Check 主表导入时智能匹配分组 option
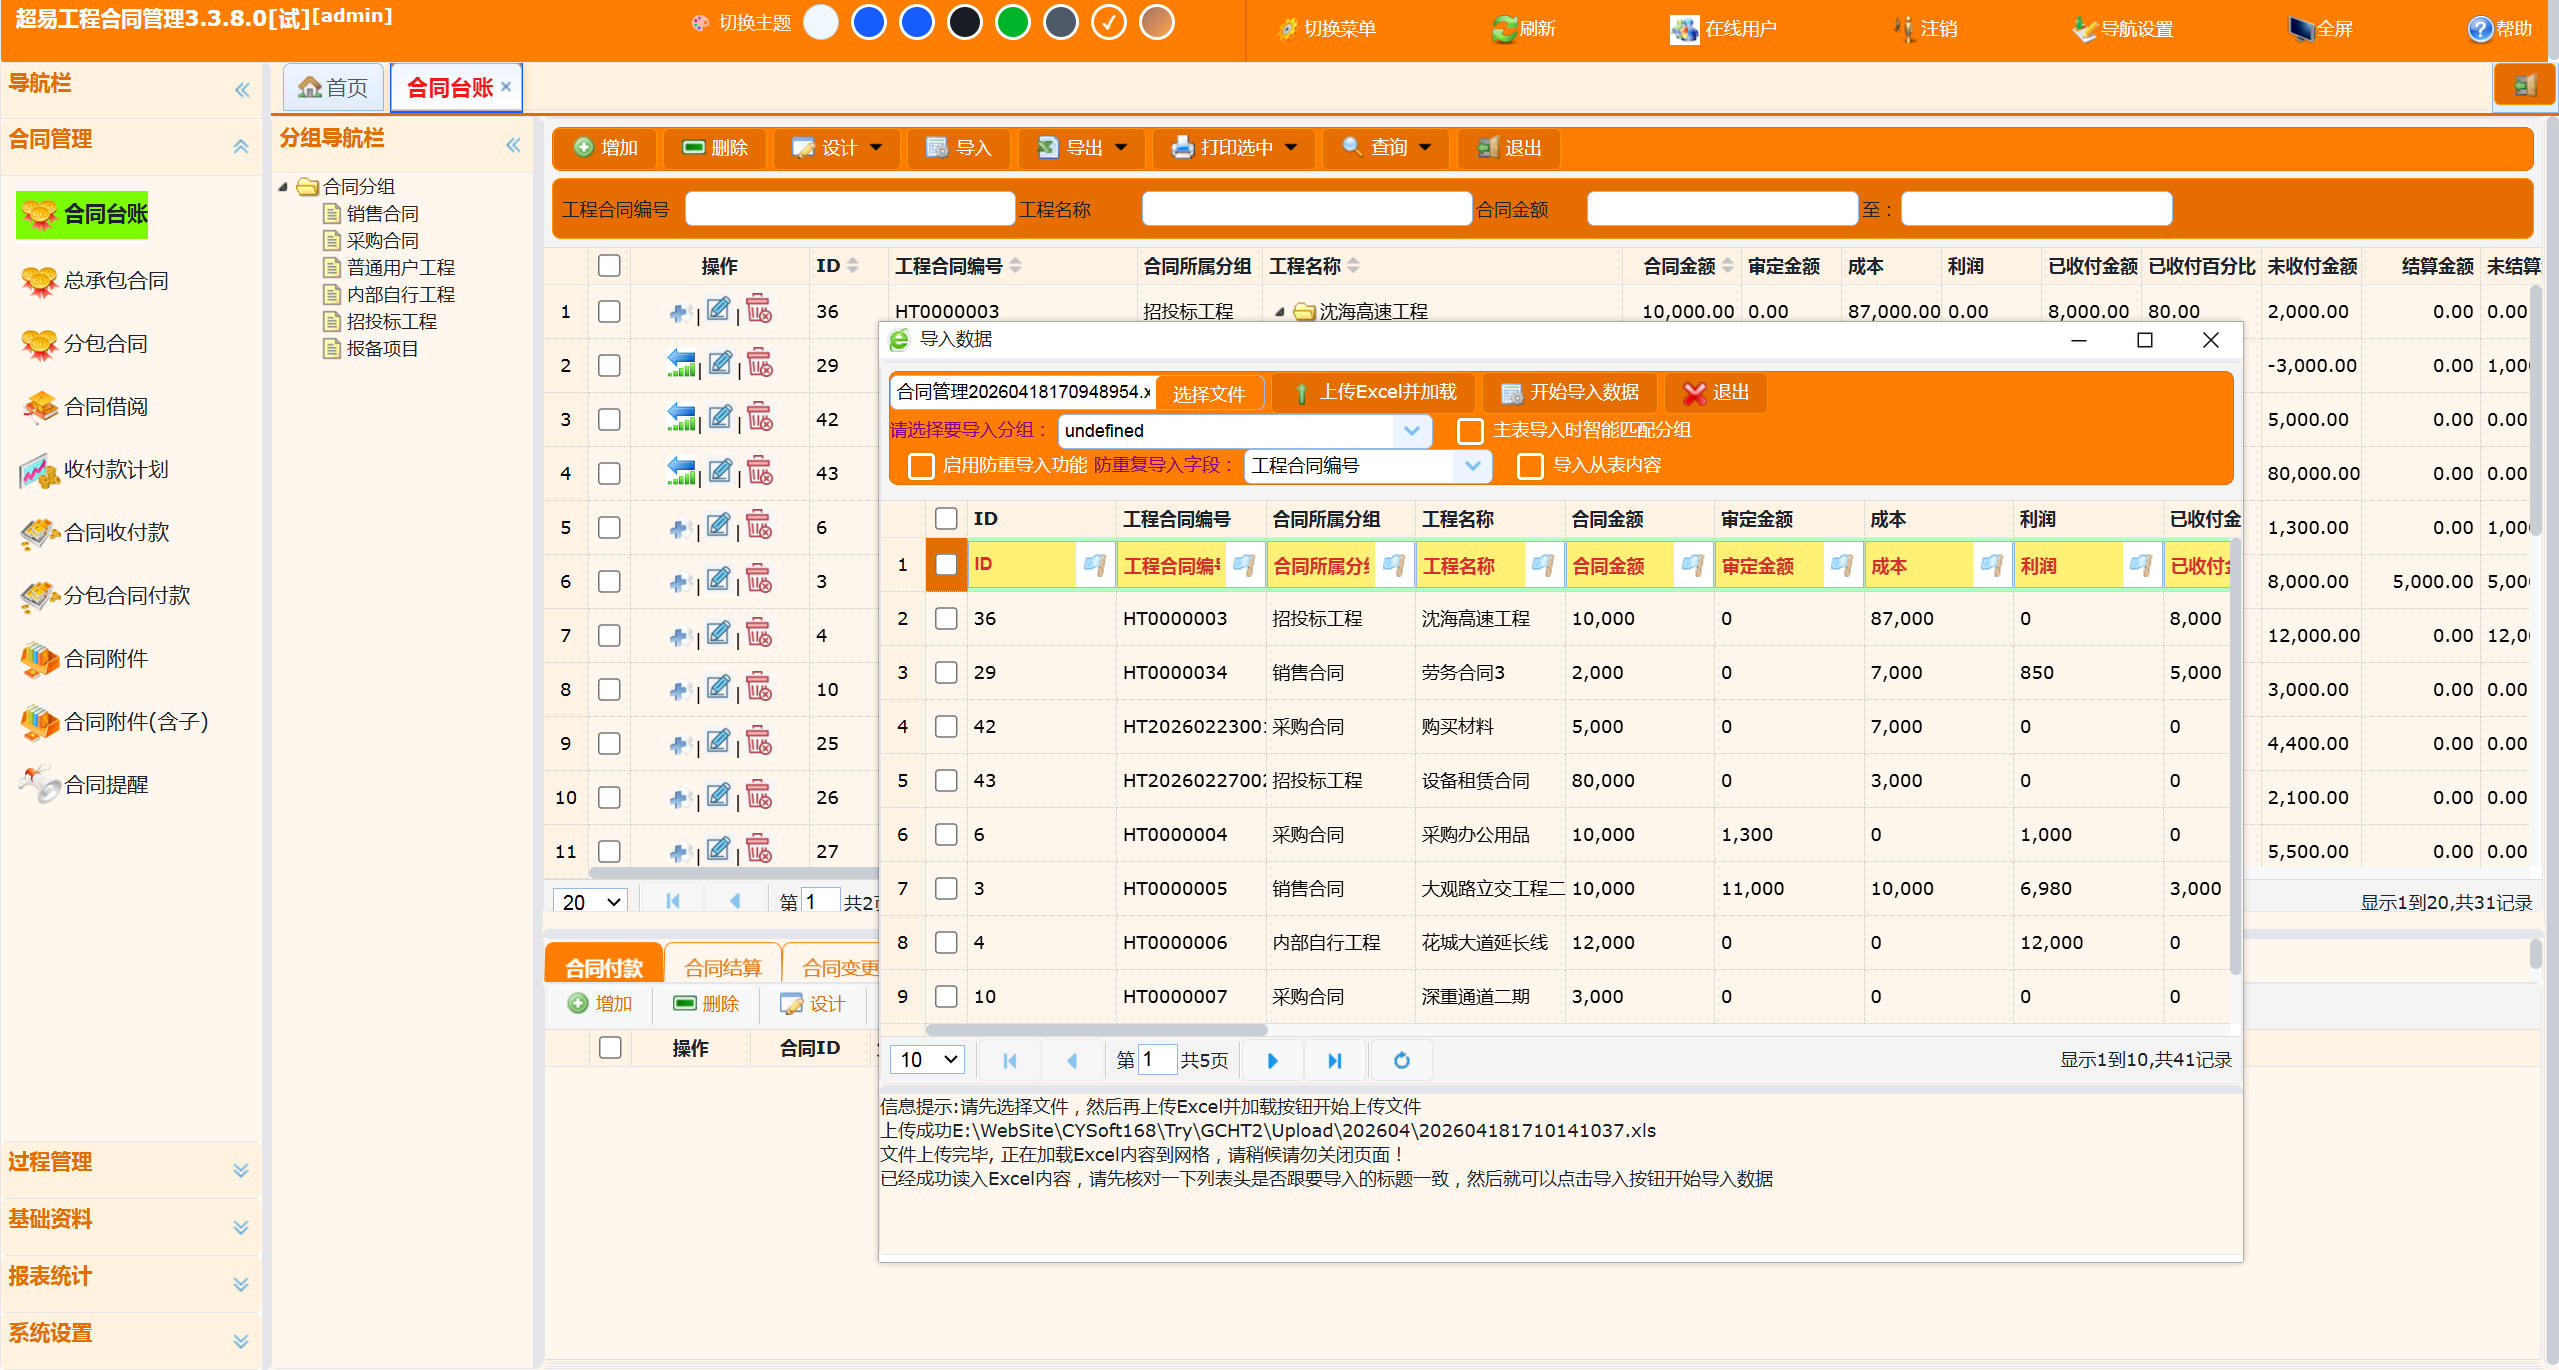 [x=1470, y=431]
